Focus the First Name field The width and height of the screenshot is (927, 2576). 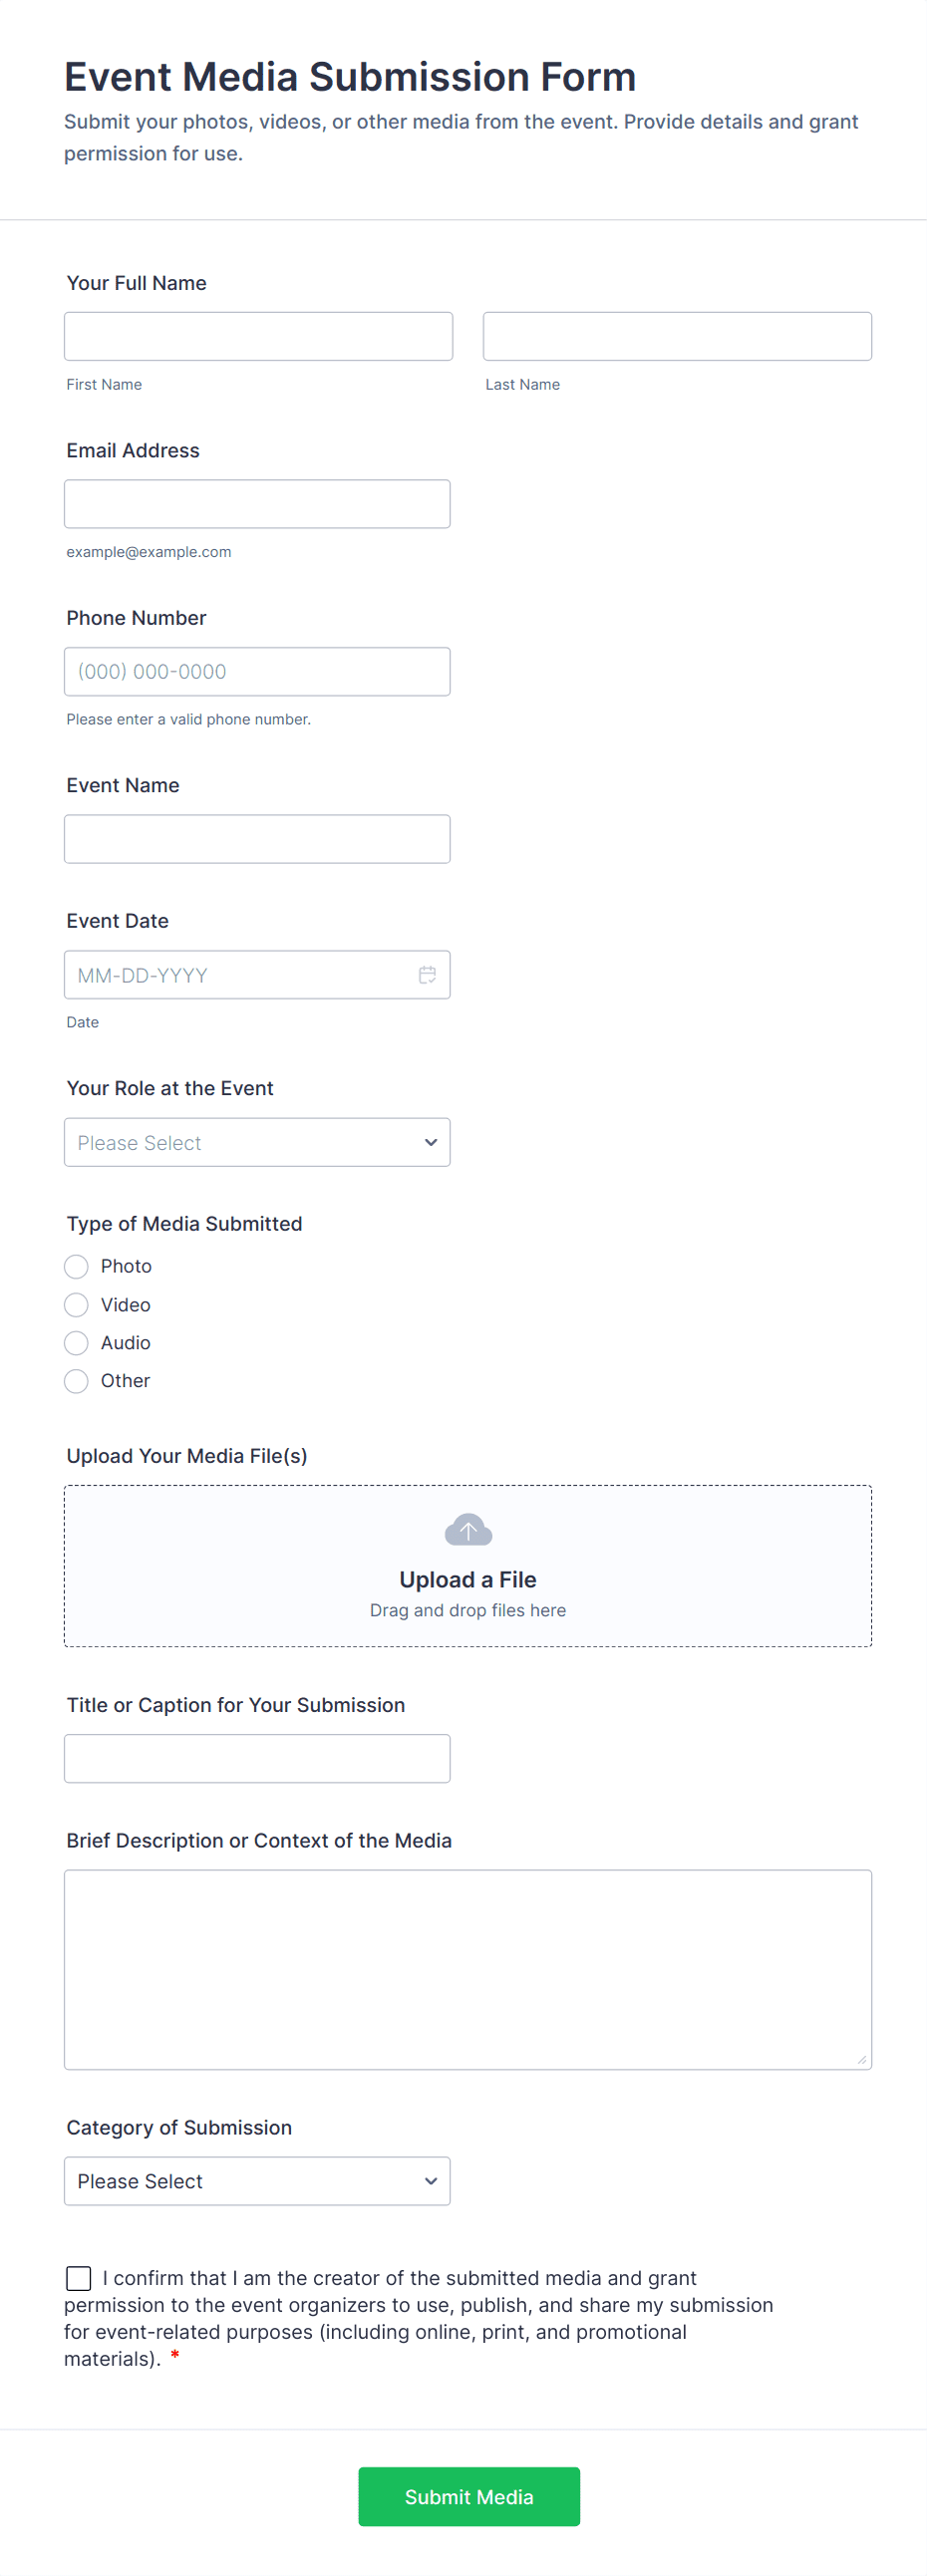258,337
